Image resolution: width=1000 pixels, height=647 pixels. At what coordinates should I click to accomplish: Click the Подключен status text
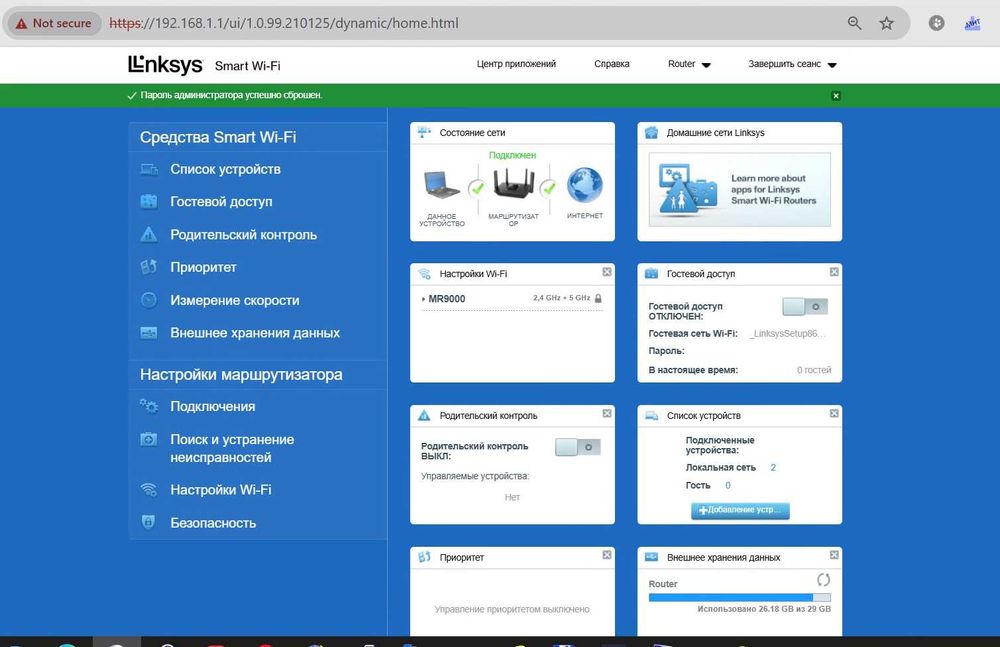pos(512,155)
